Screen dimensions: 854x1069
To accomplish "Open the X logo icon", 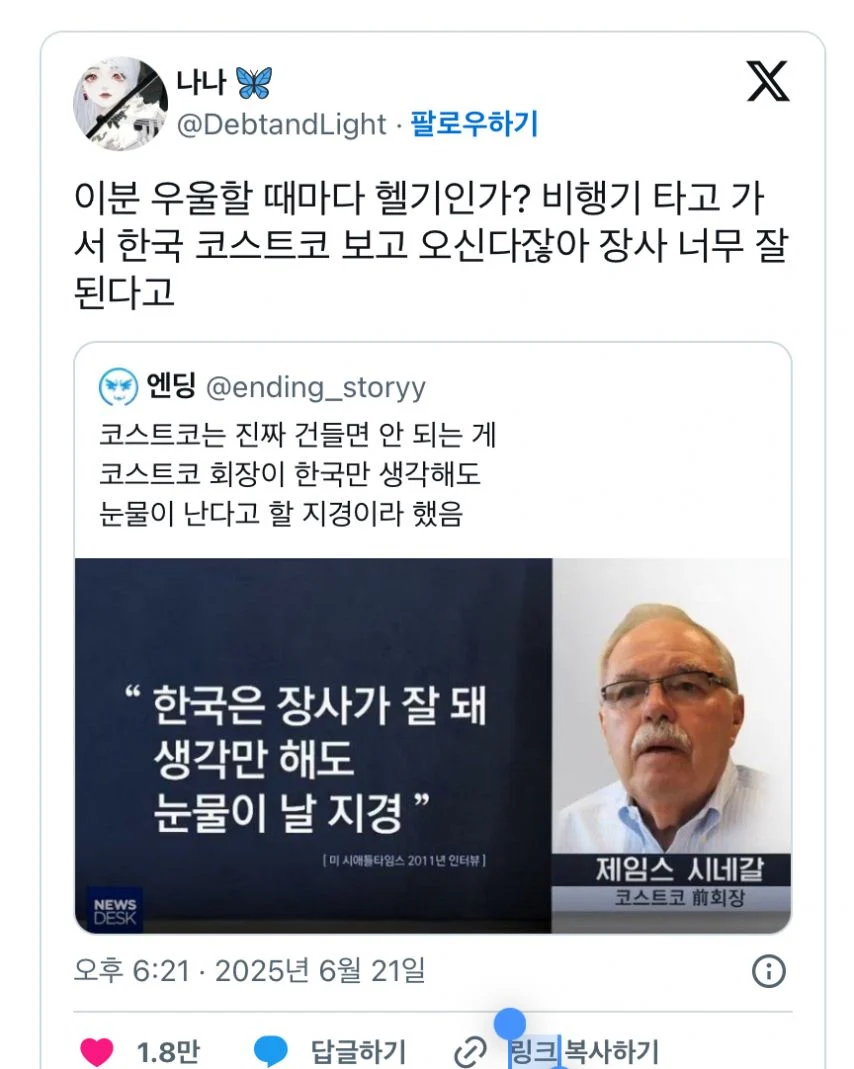I will tap(767, 81).
